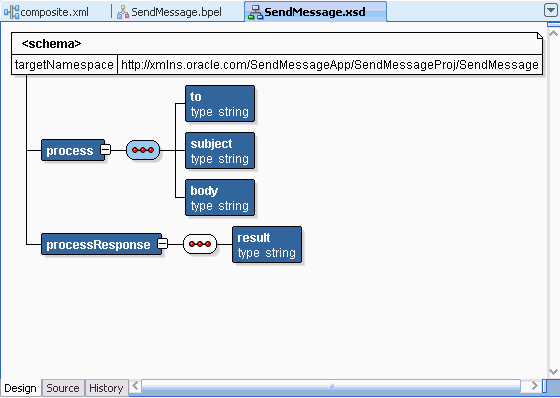Select the subject element node
560x398 pixels.
click(x=220, y=150)
